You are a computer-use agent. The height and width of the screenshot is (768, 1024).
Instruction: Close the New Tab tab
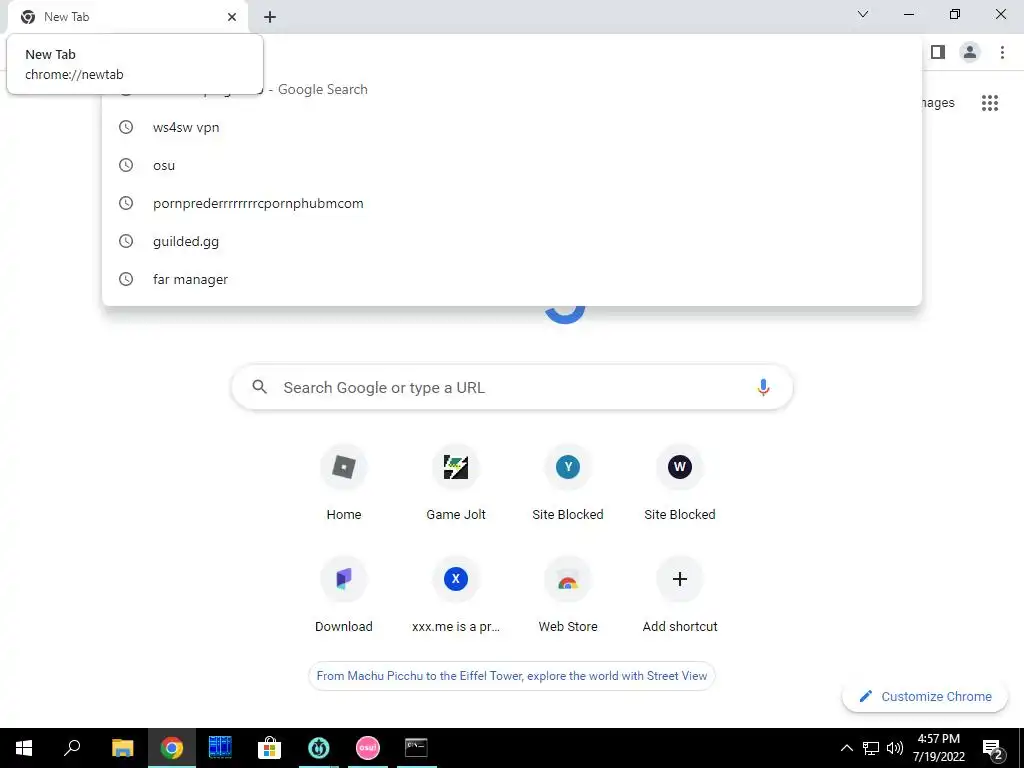point(232,17)
